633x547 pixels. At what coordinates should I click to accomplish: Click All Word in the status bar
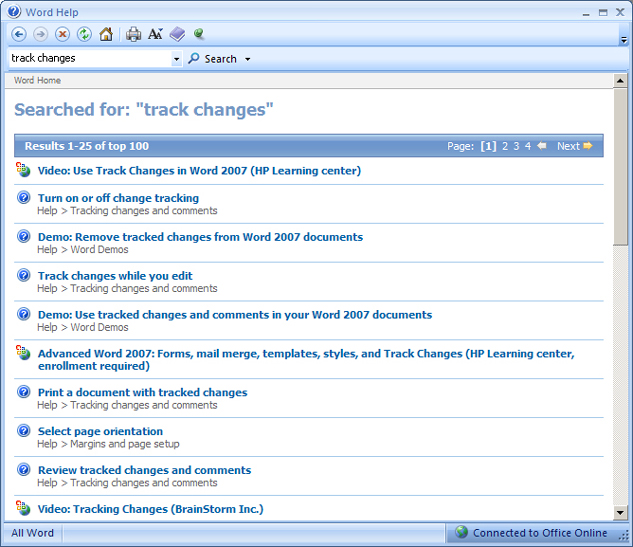tap(32, 533)
